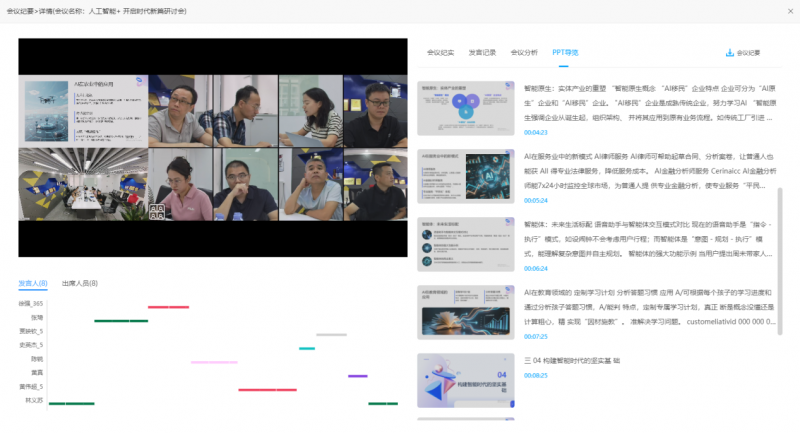Click the pink speaking segment on the timeline
The image size is (800, 433).
pyautogui.click(x=214, y=362)
